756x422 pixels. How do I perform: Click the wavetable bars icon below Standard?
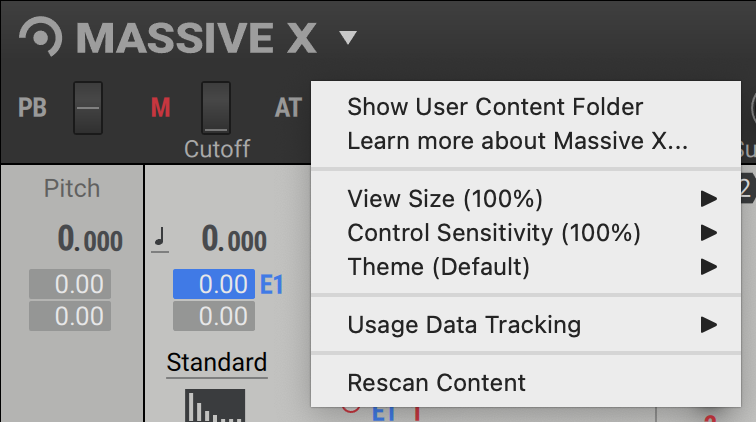point(214,405)
